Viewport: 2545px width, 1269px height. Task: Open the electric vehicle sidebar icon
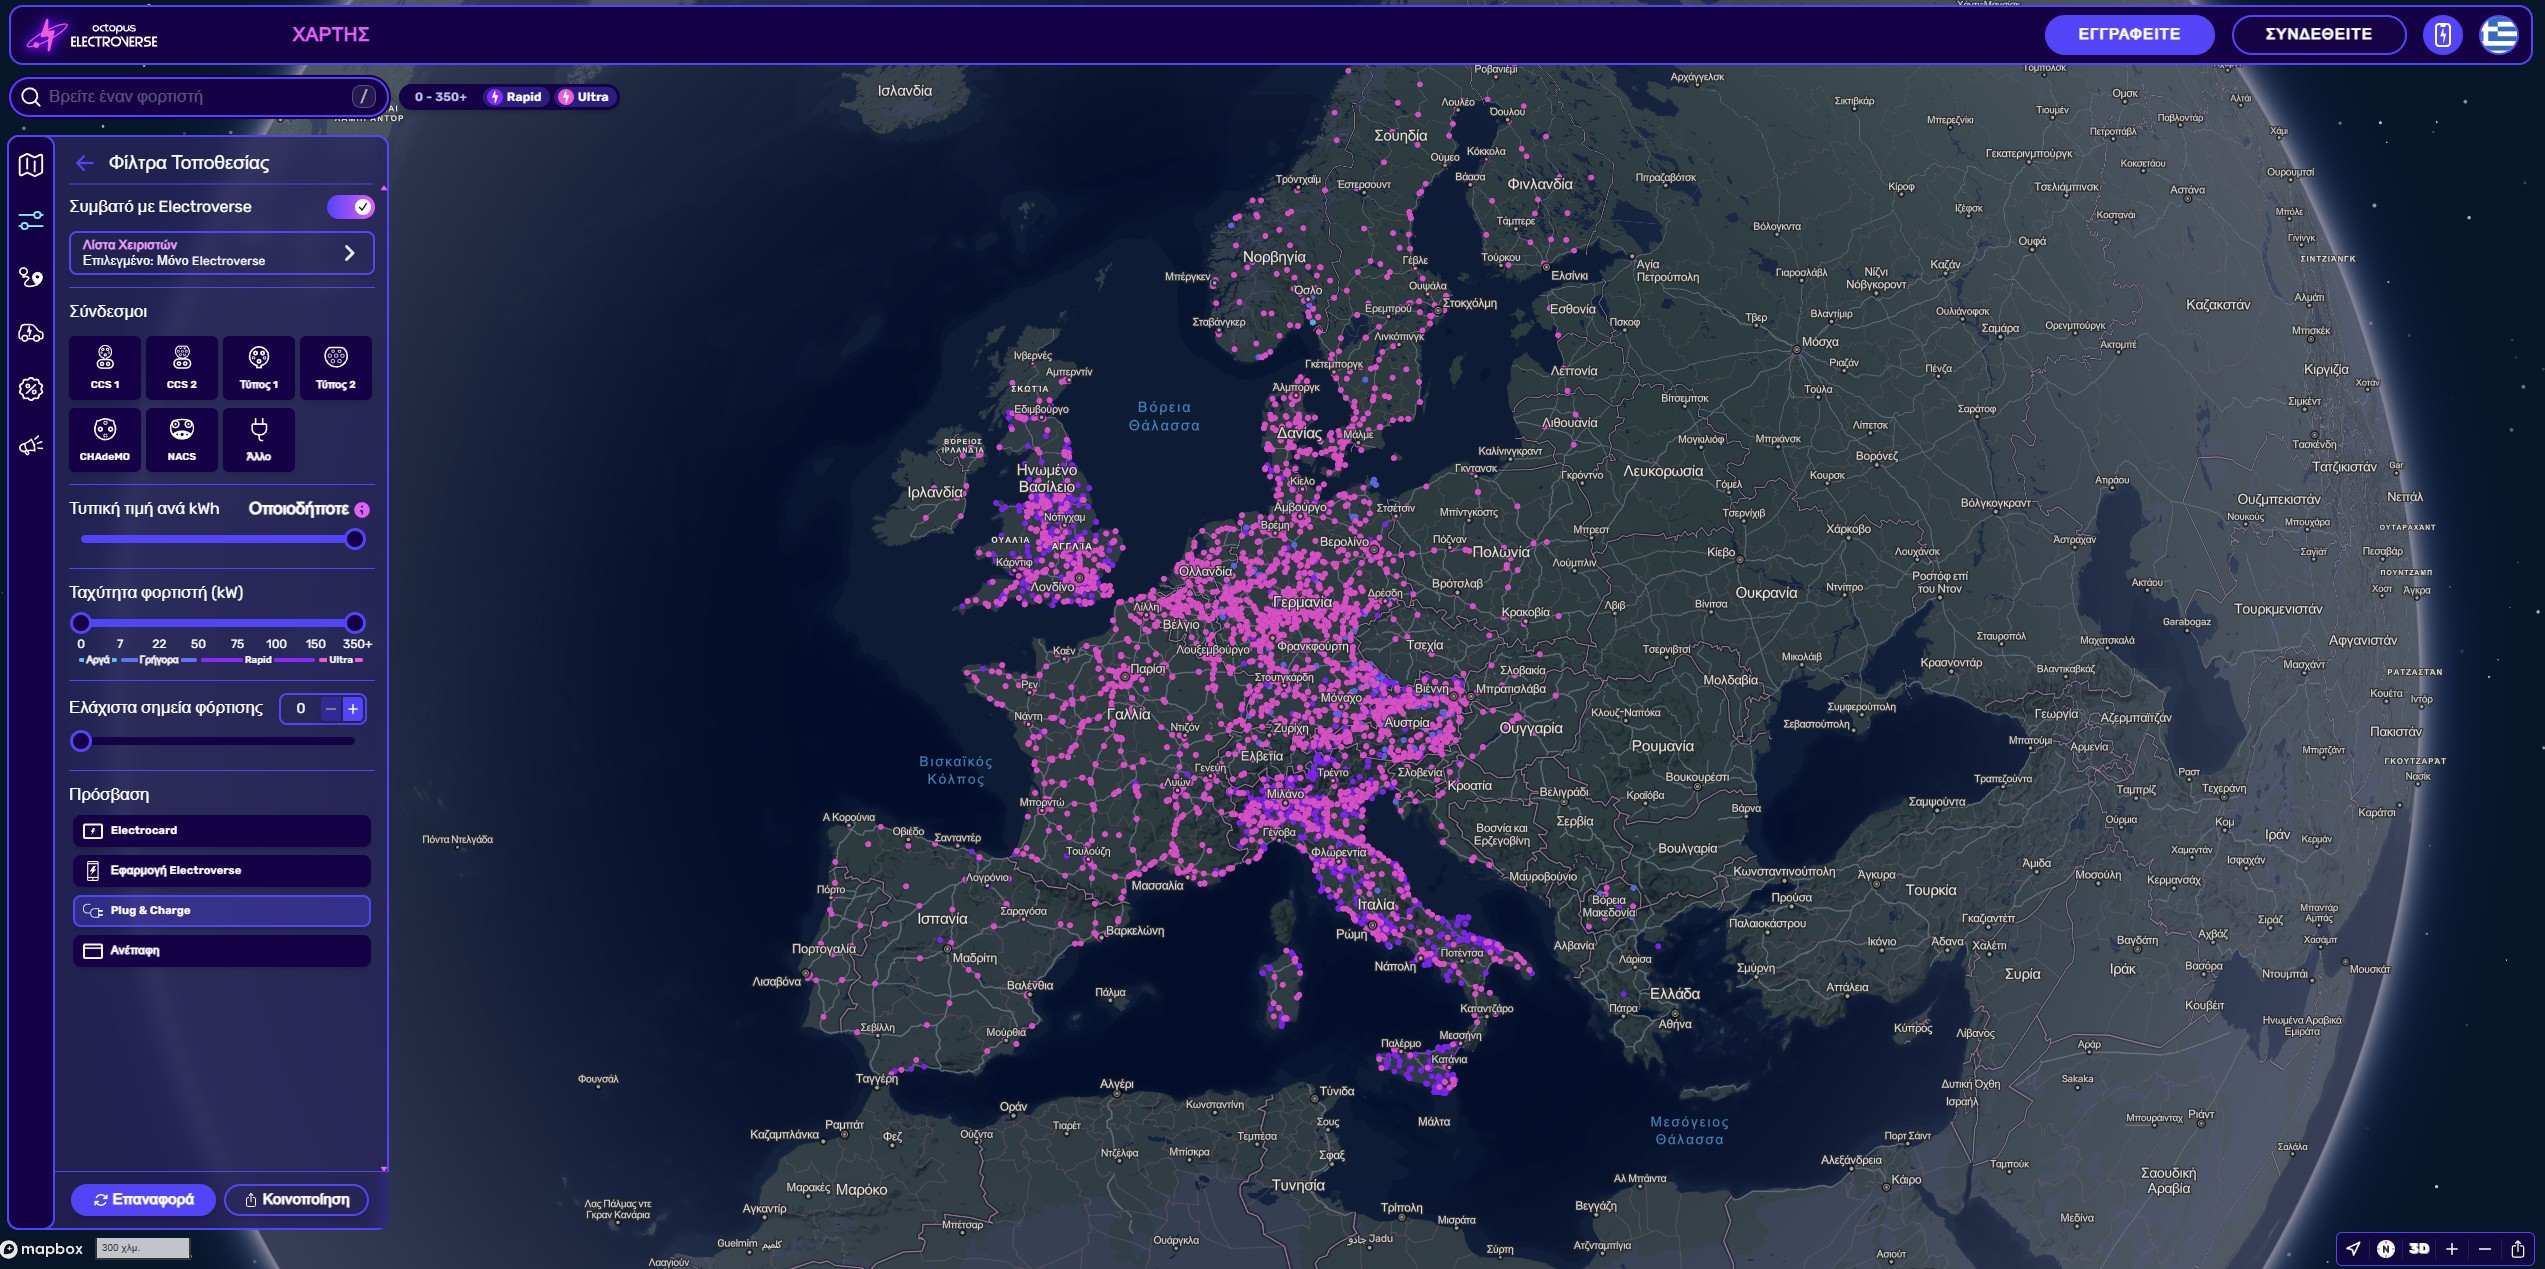point(31,333)
